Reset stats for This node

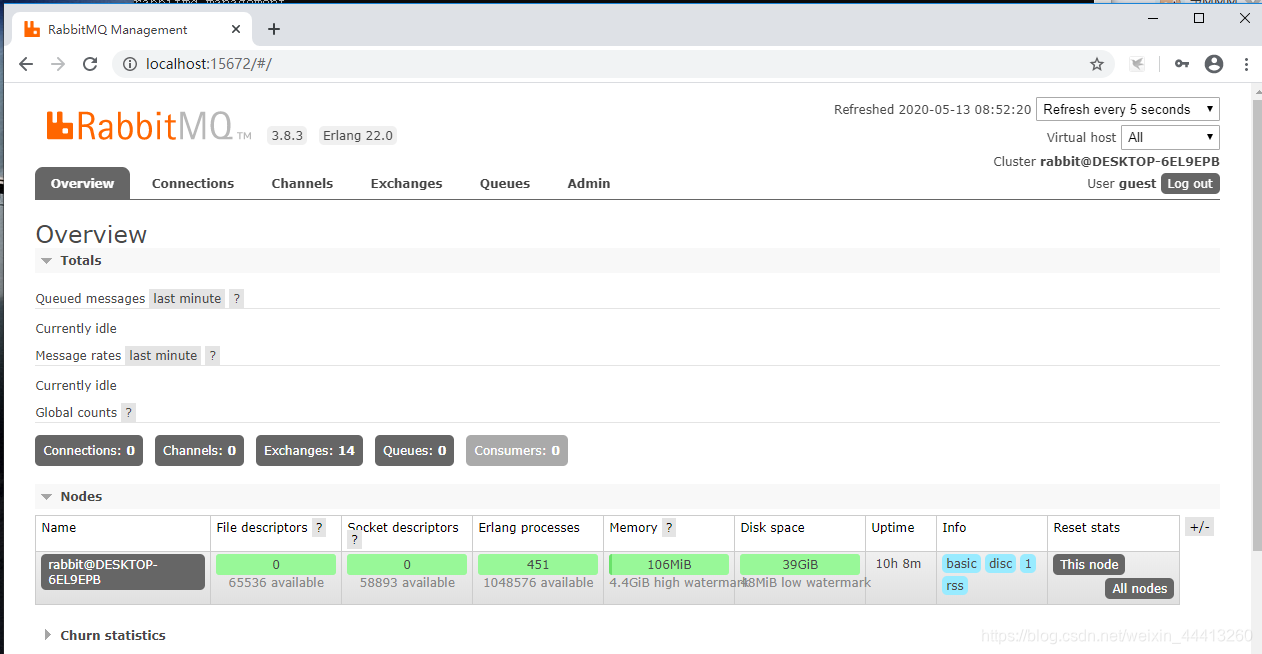[1089, 564]
